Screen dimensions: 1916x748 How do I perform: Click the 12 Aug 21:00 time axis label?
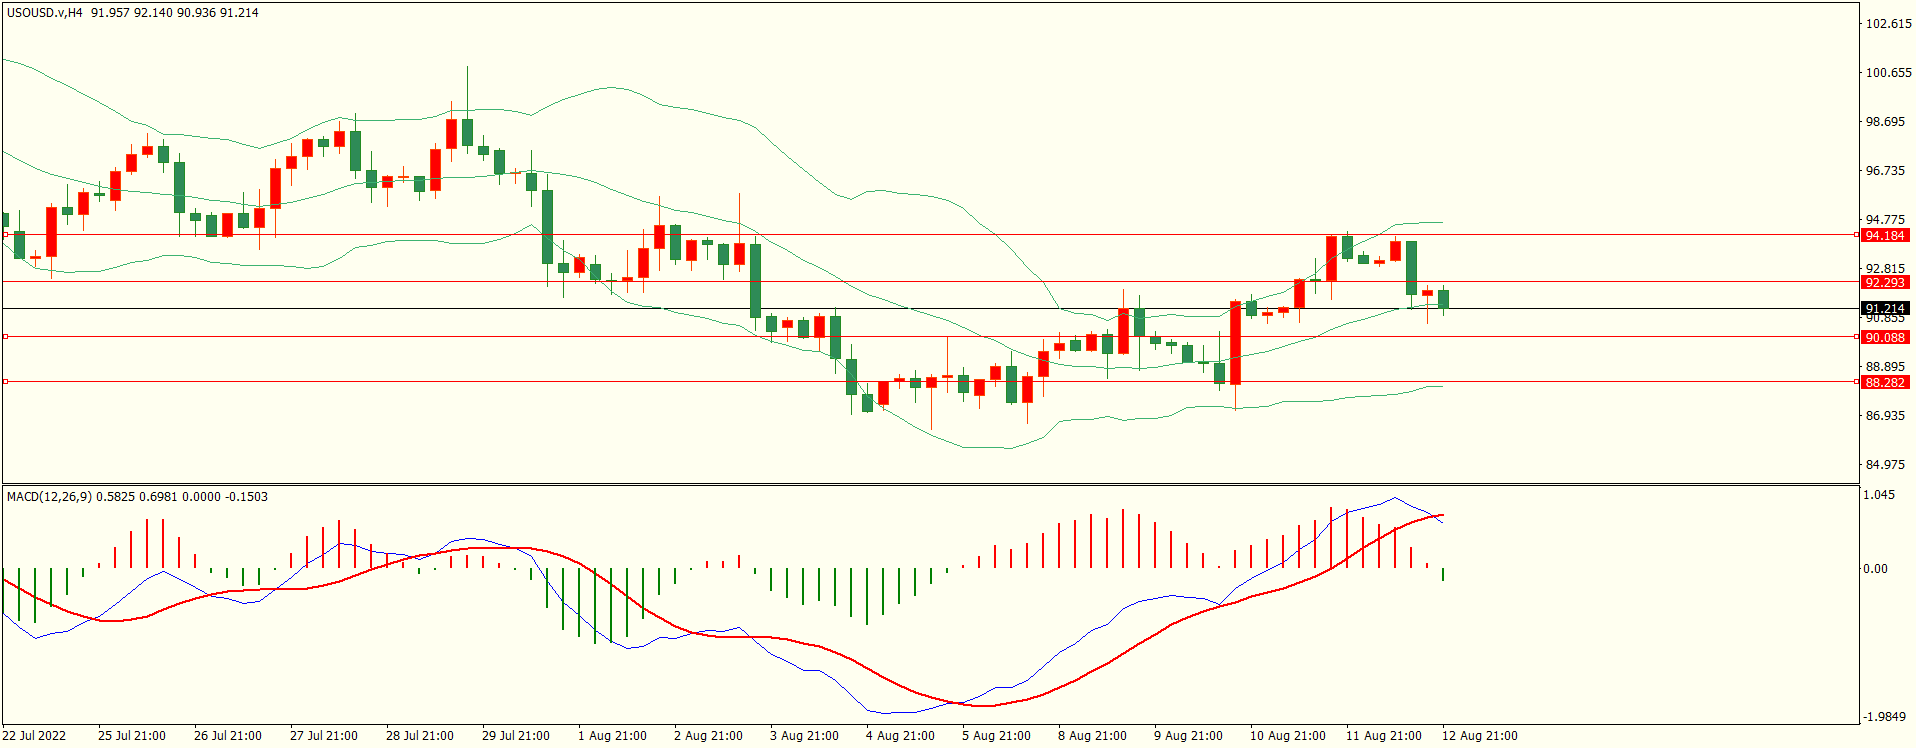pos(1479,736)
